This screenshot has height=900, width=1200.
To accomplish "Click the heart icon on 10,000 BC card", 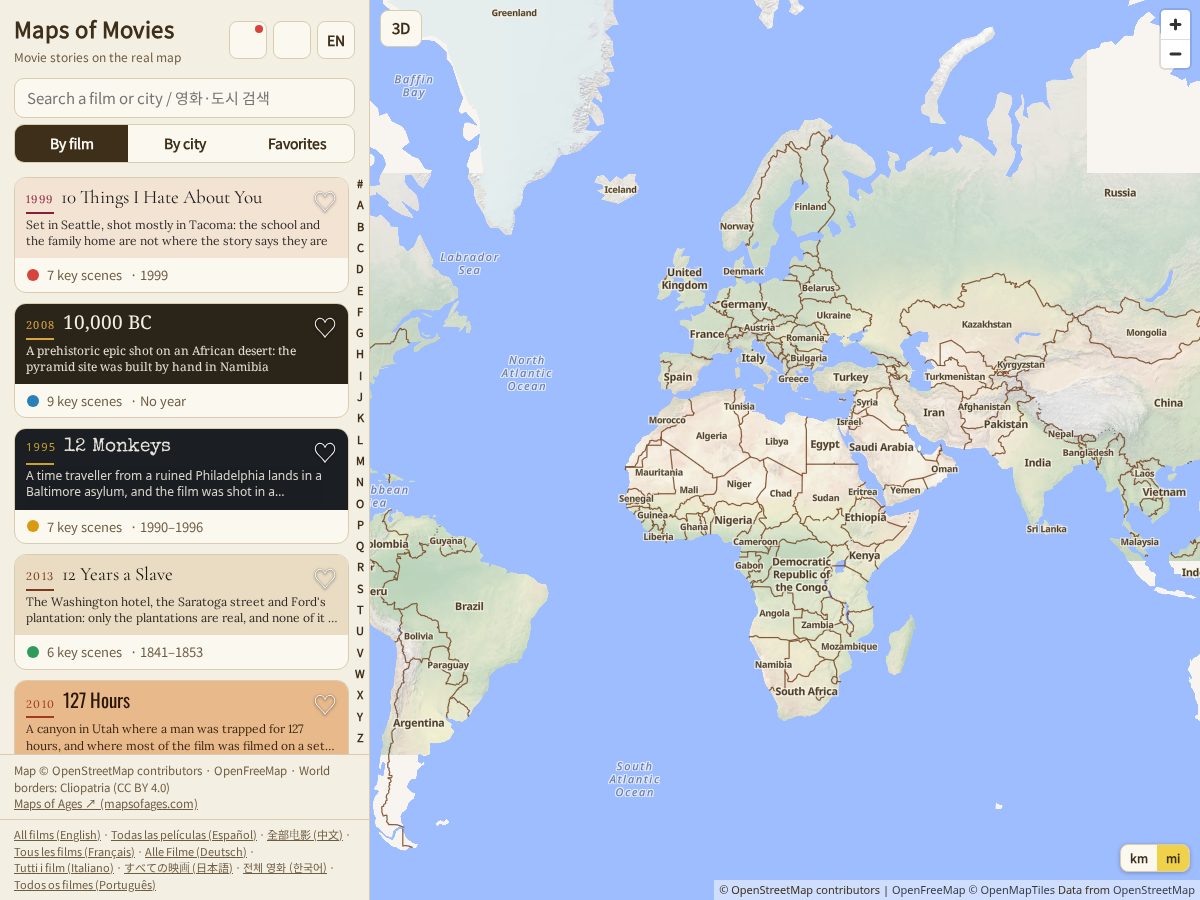I will [325, 327].
